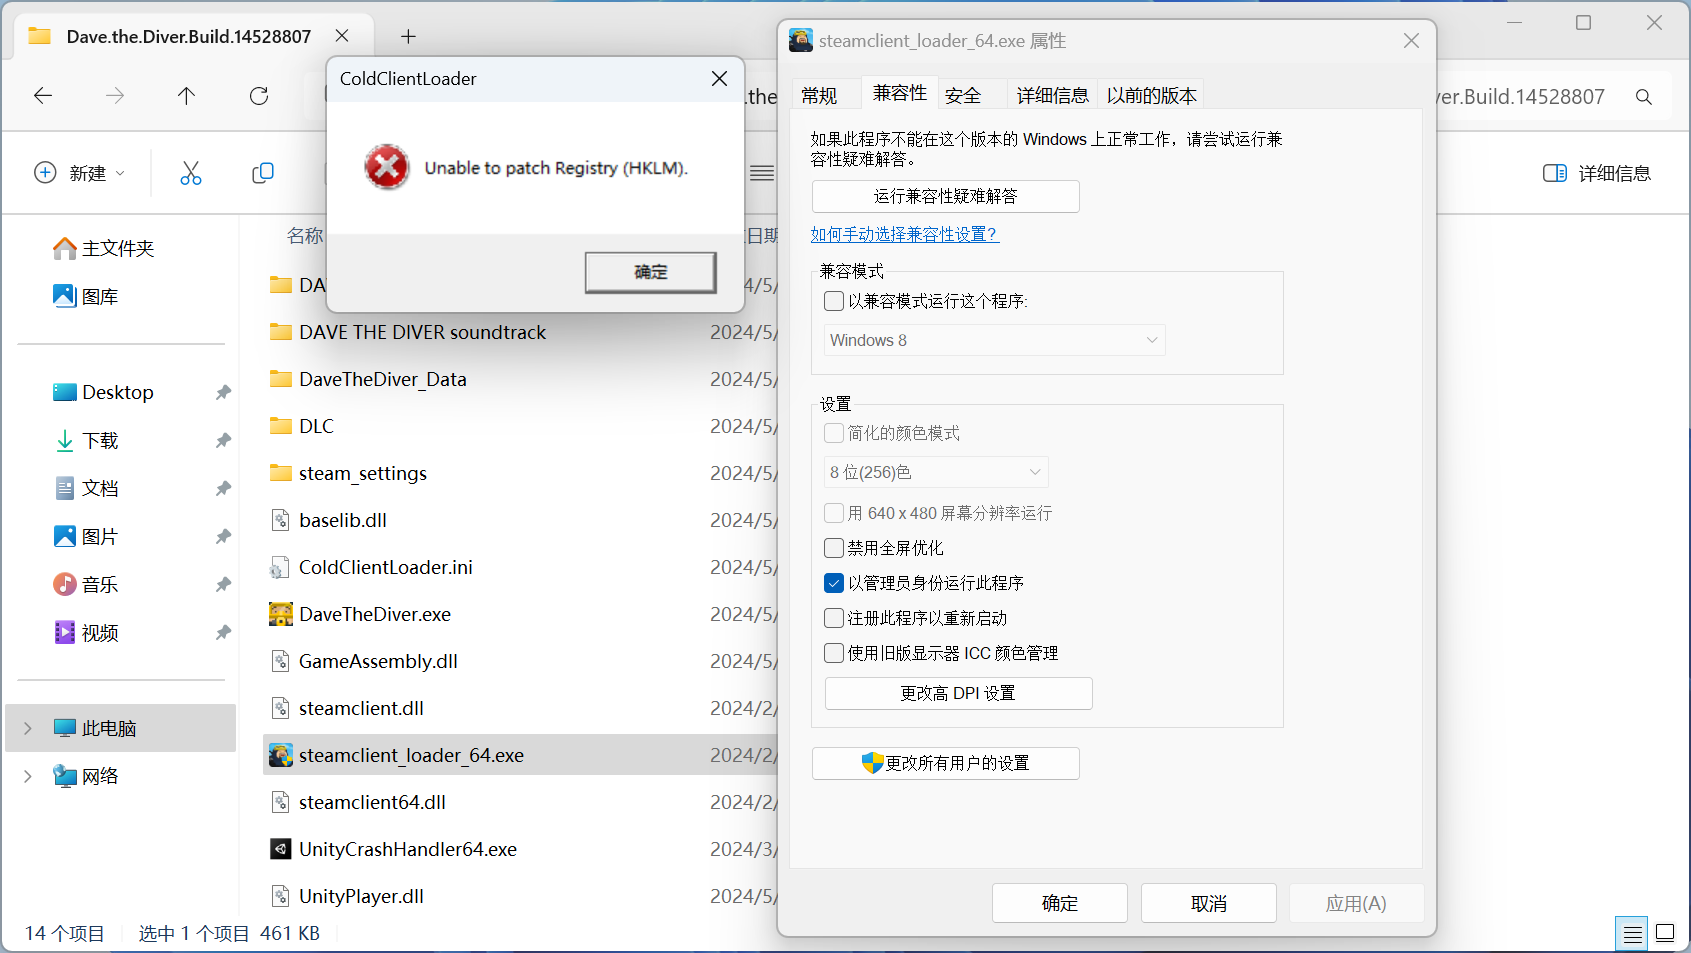This screenshot has height=953, width=1691.
Task: Click the search magnifier icon
Action: (x=1643, y=97)
